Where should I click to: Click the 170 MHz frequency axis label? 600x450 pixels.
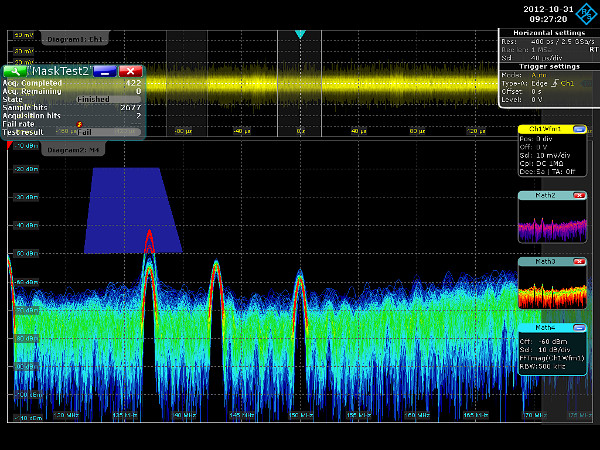coord(535,415)
